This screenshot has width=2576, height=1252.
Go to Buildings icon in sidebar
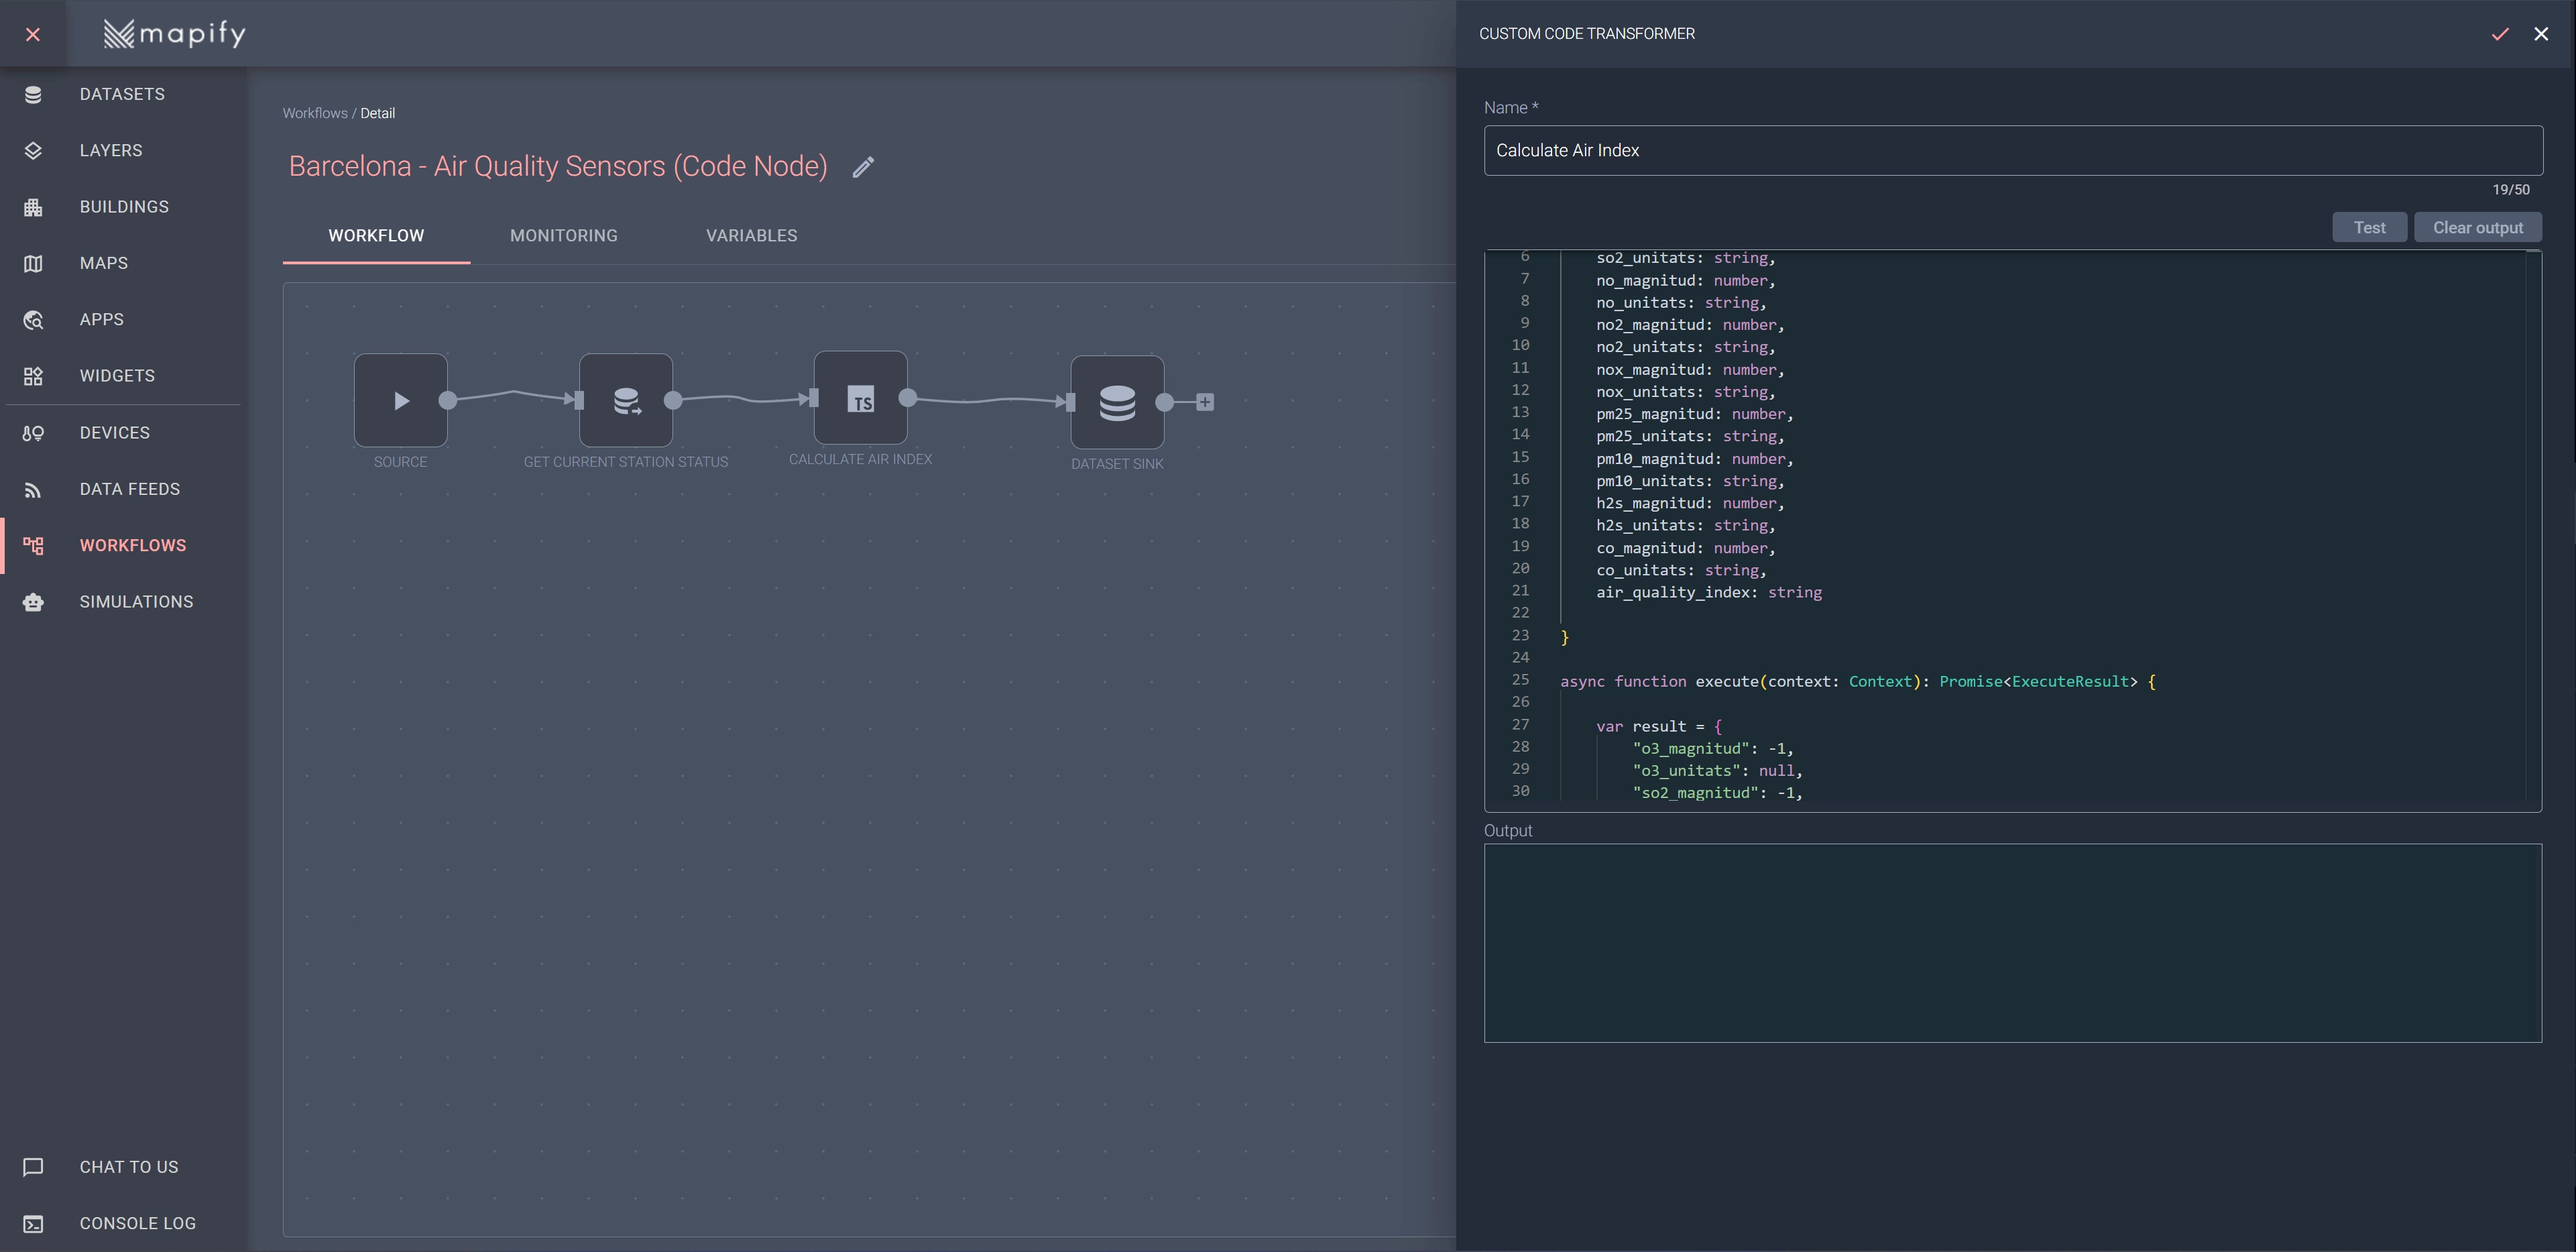33,207
